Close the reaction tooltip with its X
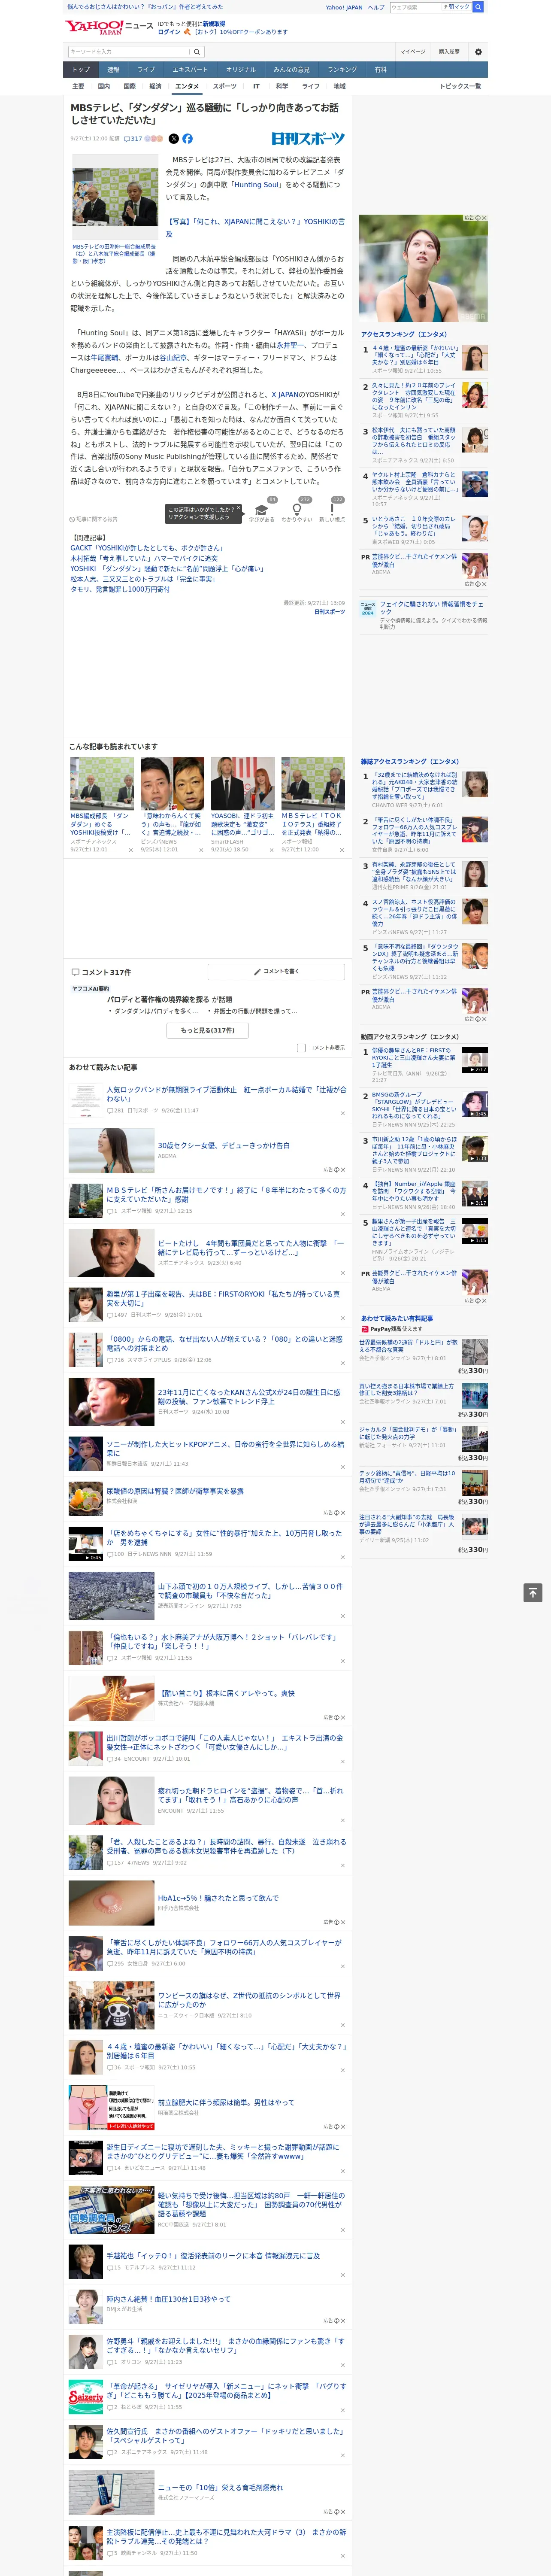The image size is (551, 2576). 238,508
